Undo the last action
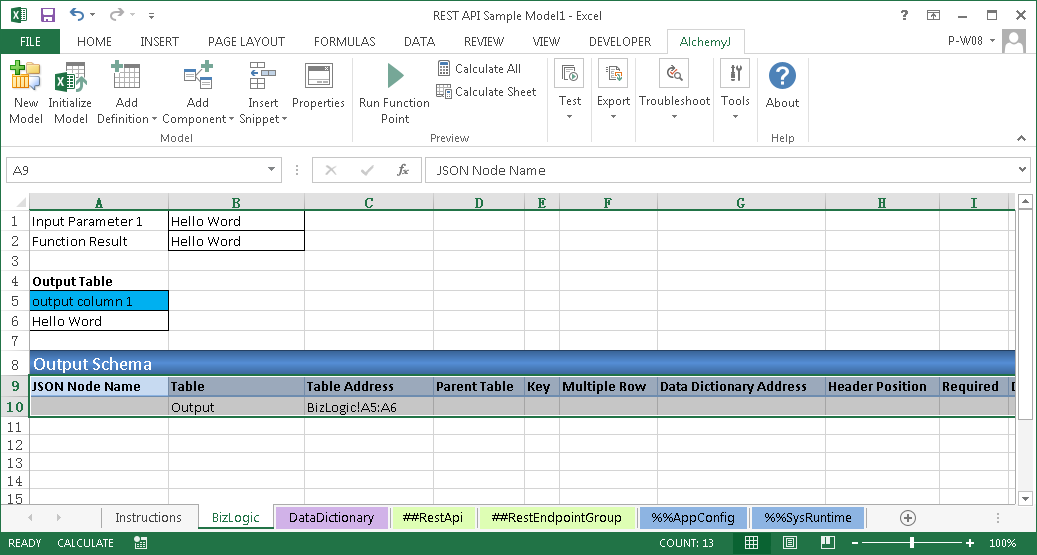The height and width of the screenshot is (555, 1037). (76, 15)
